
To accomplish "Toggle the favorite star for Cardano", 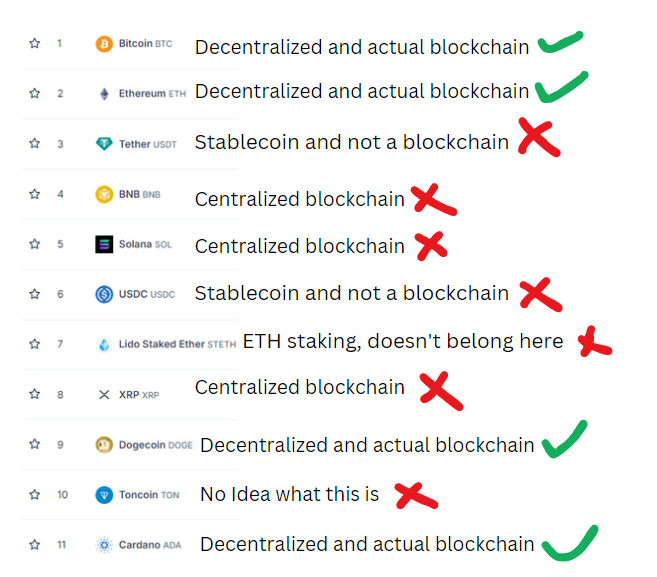I will 35,545.
